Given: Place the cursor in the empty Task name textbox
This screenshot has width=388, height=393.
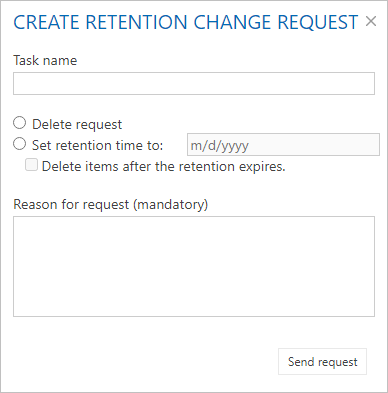Looking at the screenshot, I should tap(194, 83).
